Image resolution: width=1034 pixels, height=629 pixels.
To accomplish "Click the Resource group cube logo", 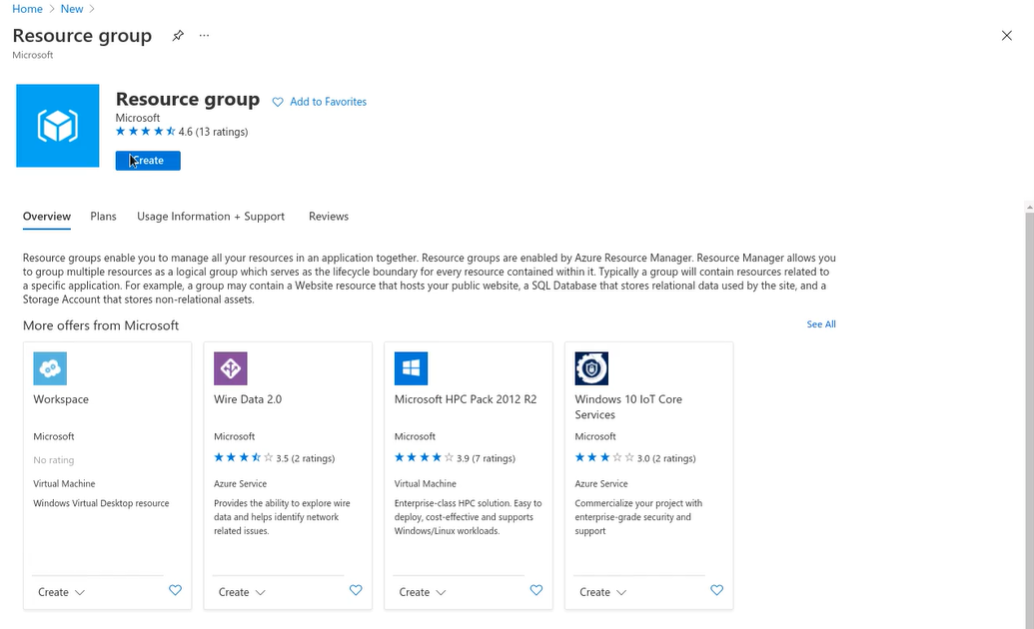I will [58, 125].
